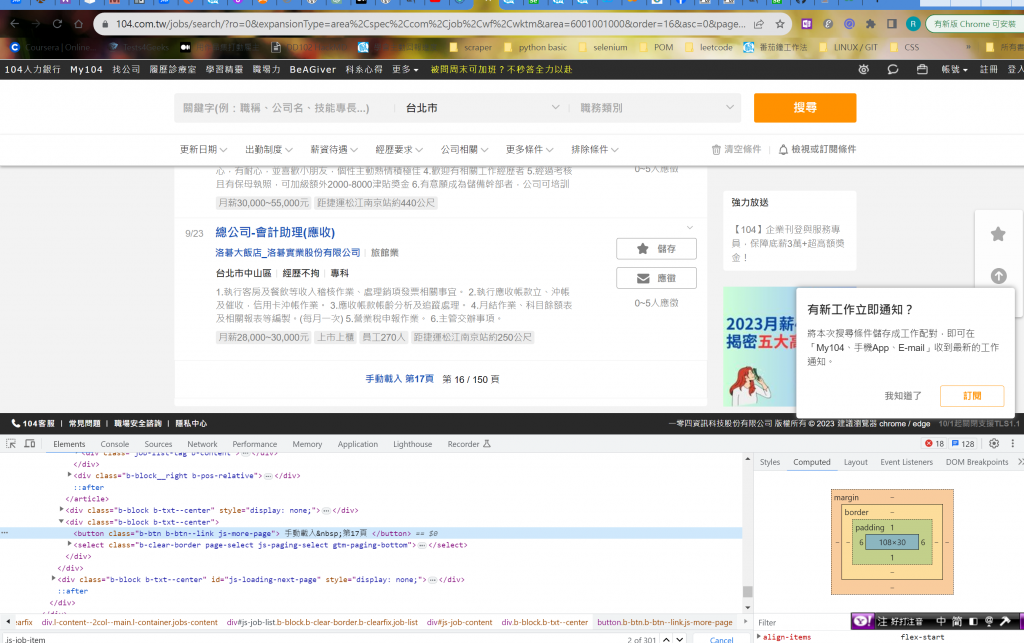Click the owl mascot icon in the 104 header
The width and height of the screenshot is (1024, 643).
(x=863, y=69)
